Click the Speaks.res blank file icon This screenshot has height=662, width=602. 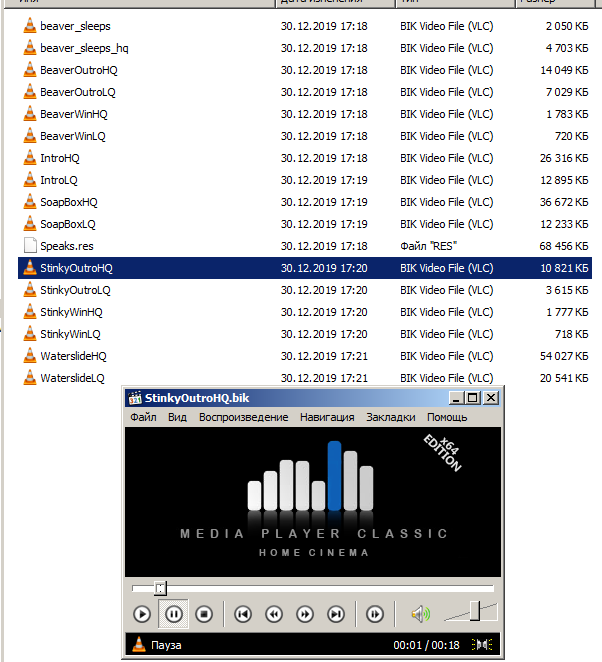click(30, 245)
